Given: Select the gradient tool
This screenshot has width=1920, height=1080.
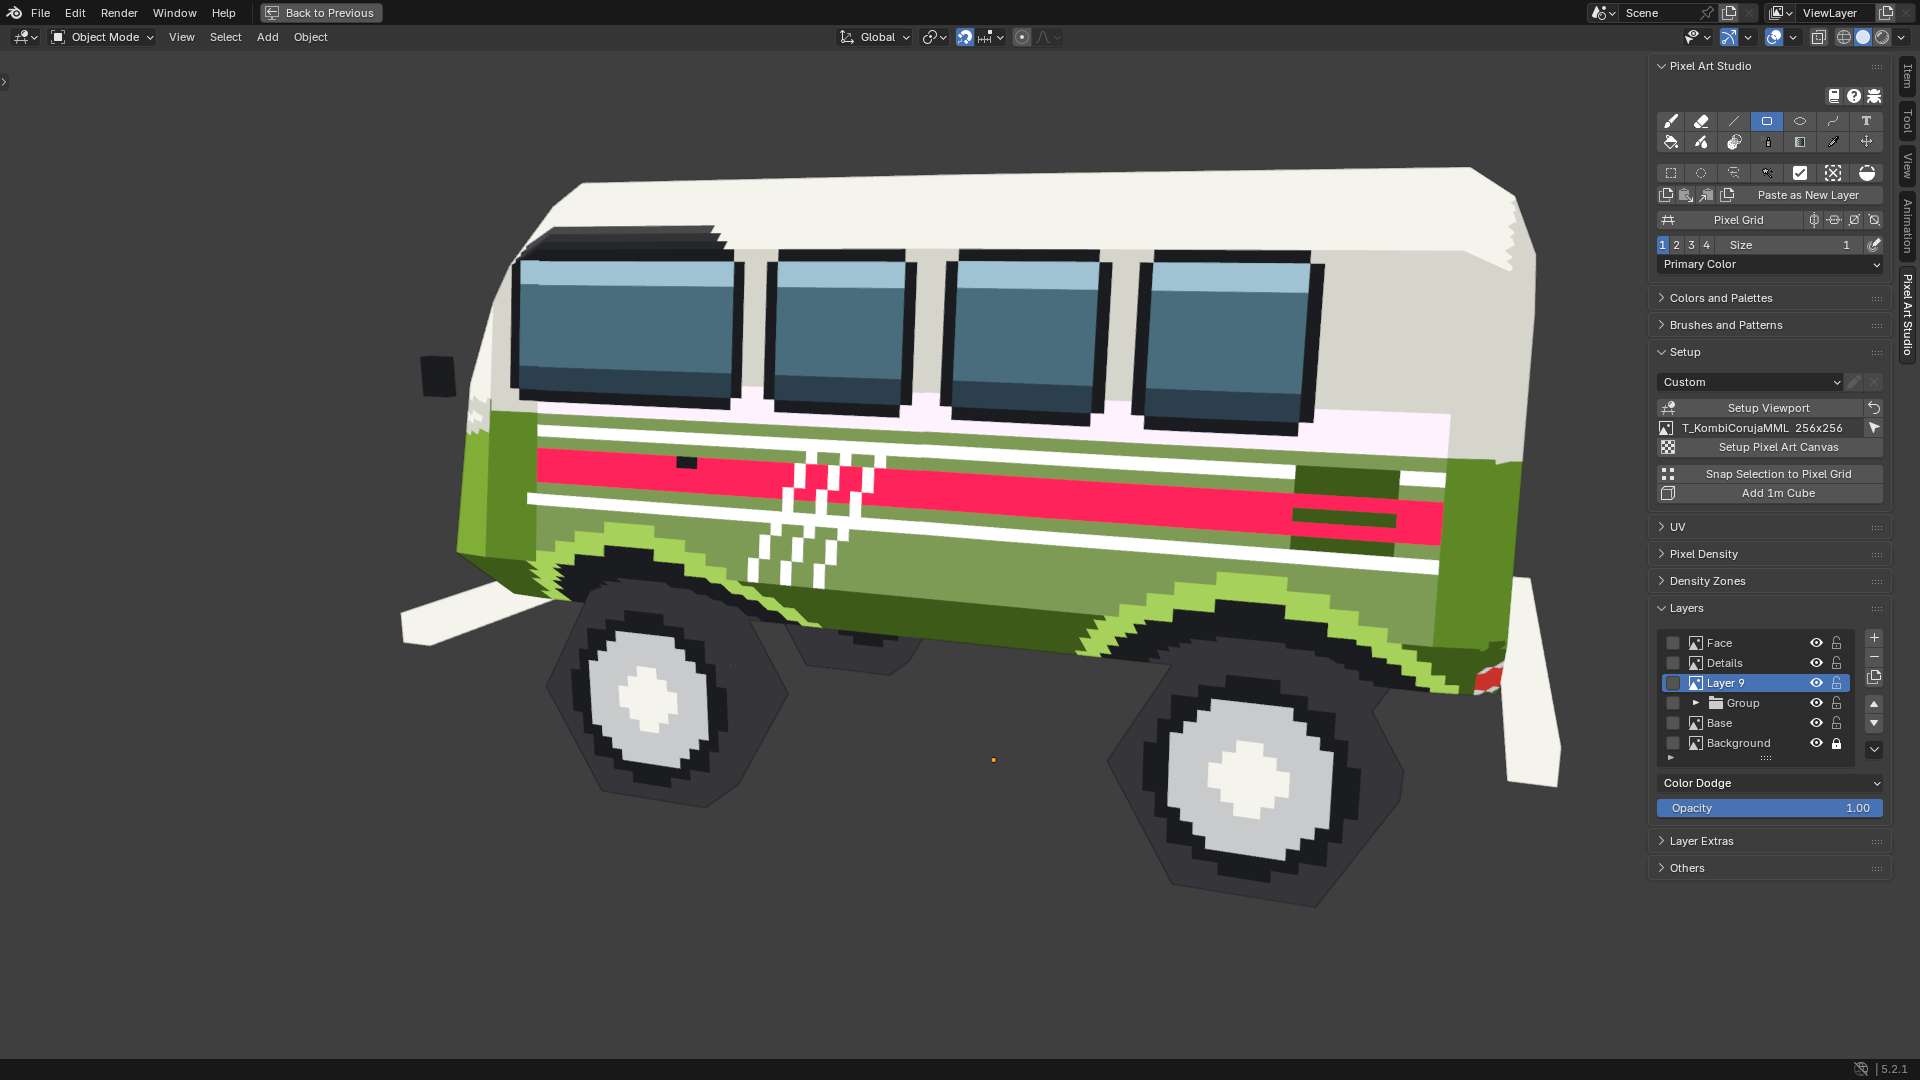Looking at the screenshot, I should [1800, 142].
